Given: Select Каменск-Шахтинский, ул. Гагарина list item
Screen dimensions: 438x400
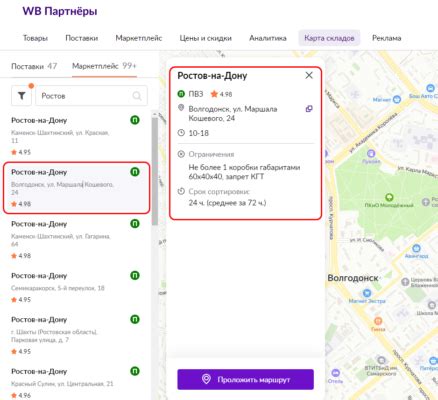Looking at the screenshot, I should (76, 239).
